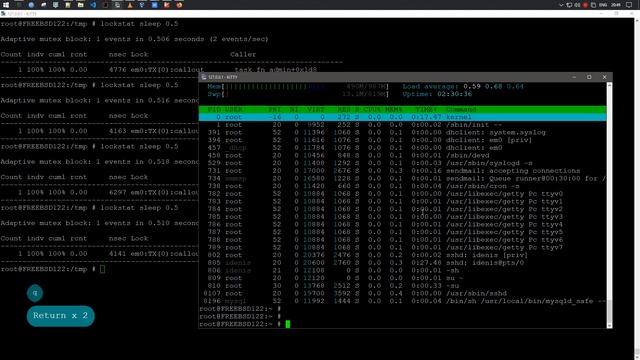
Task: Select the /usr/sbin/sshd process row
Action: tap(402, 293)
